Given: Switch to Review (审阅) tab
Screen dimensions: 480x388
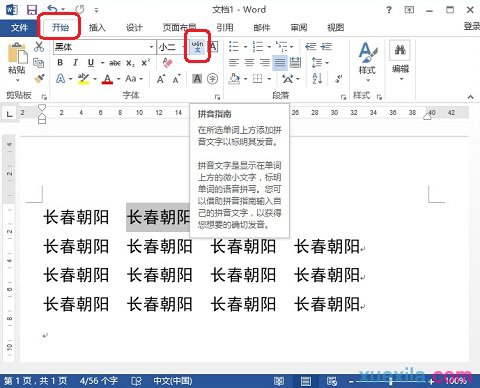Looking at the screenshot, I should [x=299, y=28].
